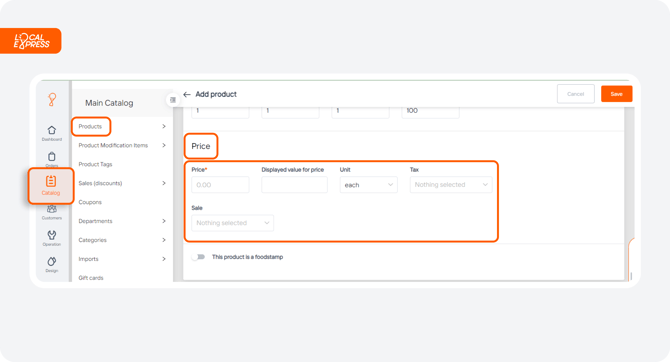Expand the Products menu chevron

(164, 127)
